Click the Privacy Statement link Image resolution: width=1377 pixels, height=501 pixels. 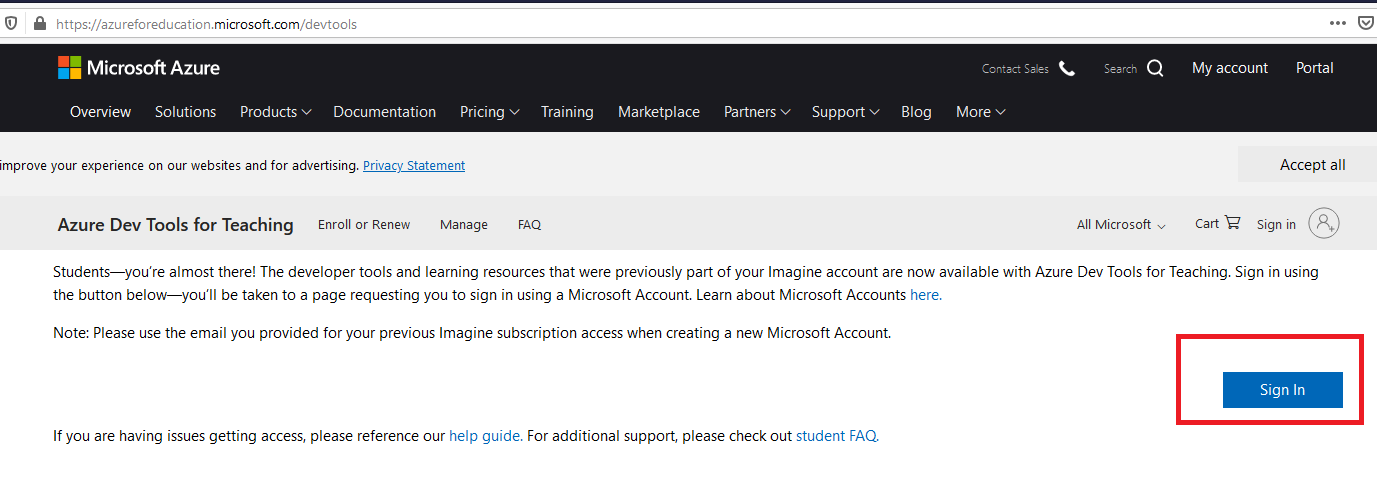pyautogui.click(x=414, y=165)
